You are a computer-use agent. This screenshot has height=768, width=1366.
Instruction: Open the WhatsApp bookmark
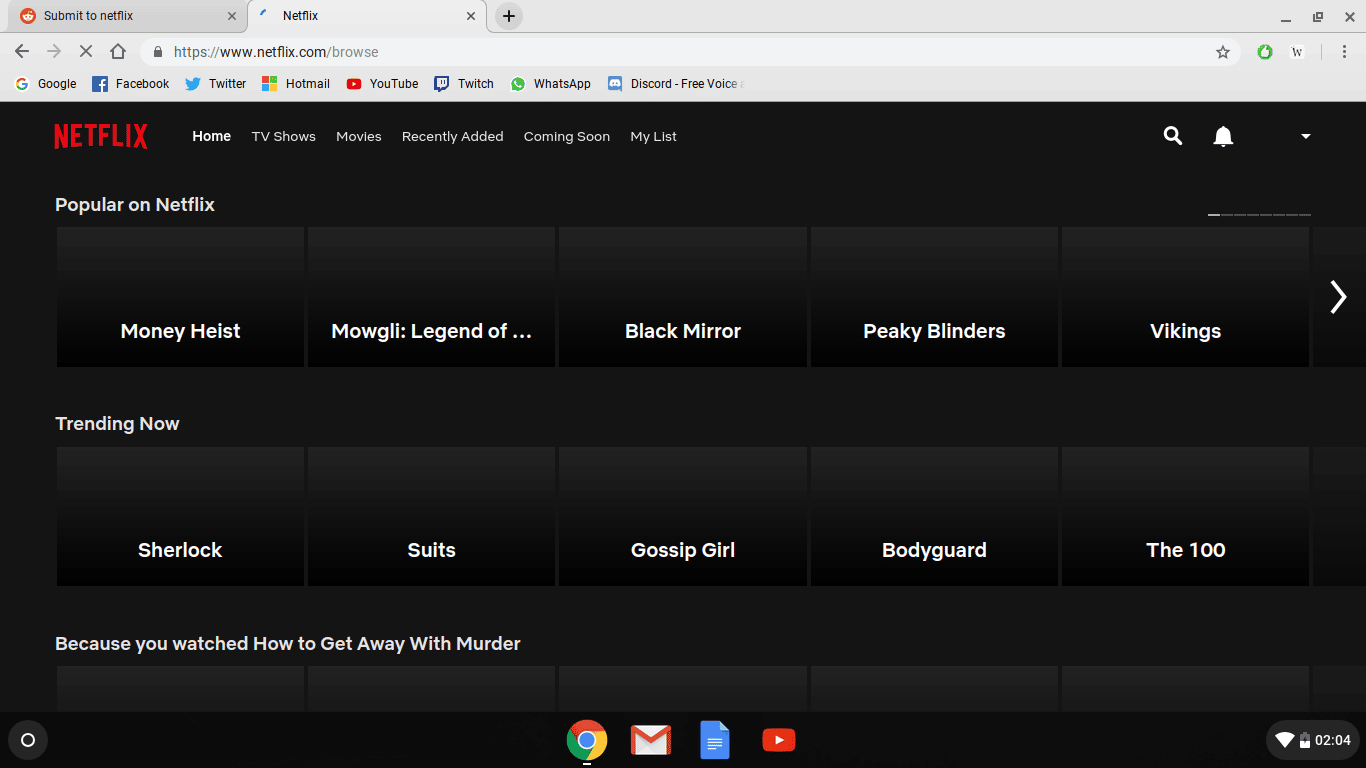(x=551, y=84)
